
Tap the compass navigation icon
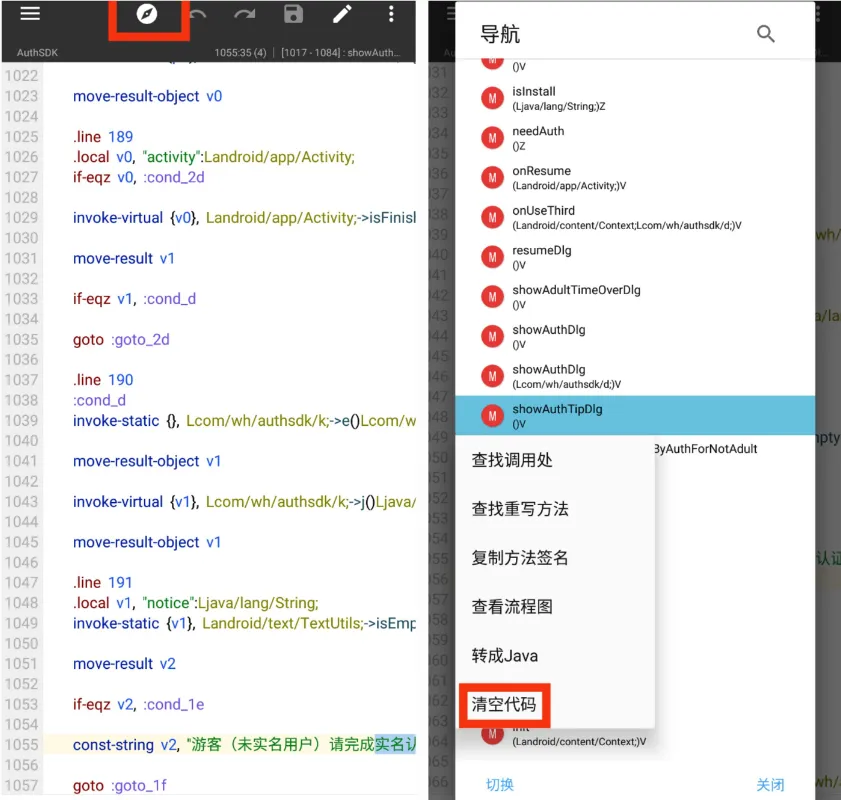tap(148, 15)
